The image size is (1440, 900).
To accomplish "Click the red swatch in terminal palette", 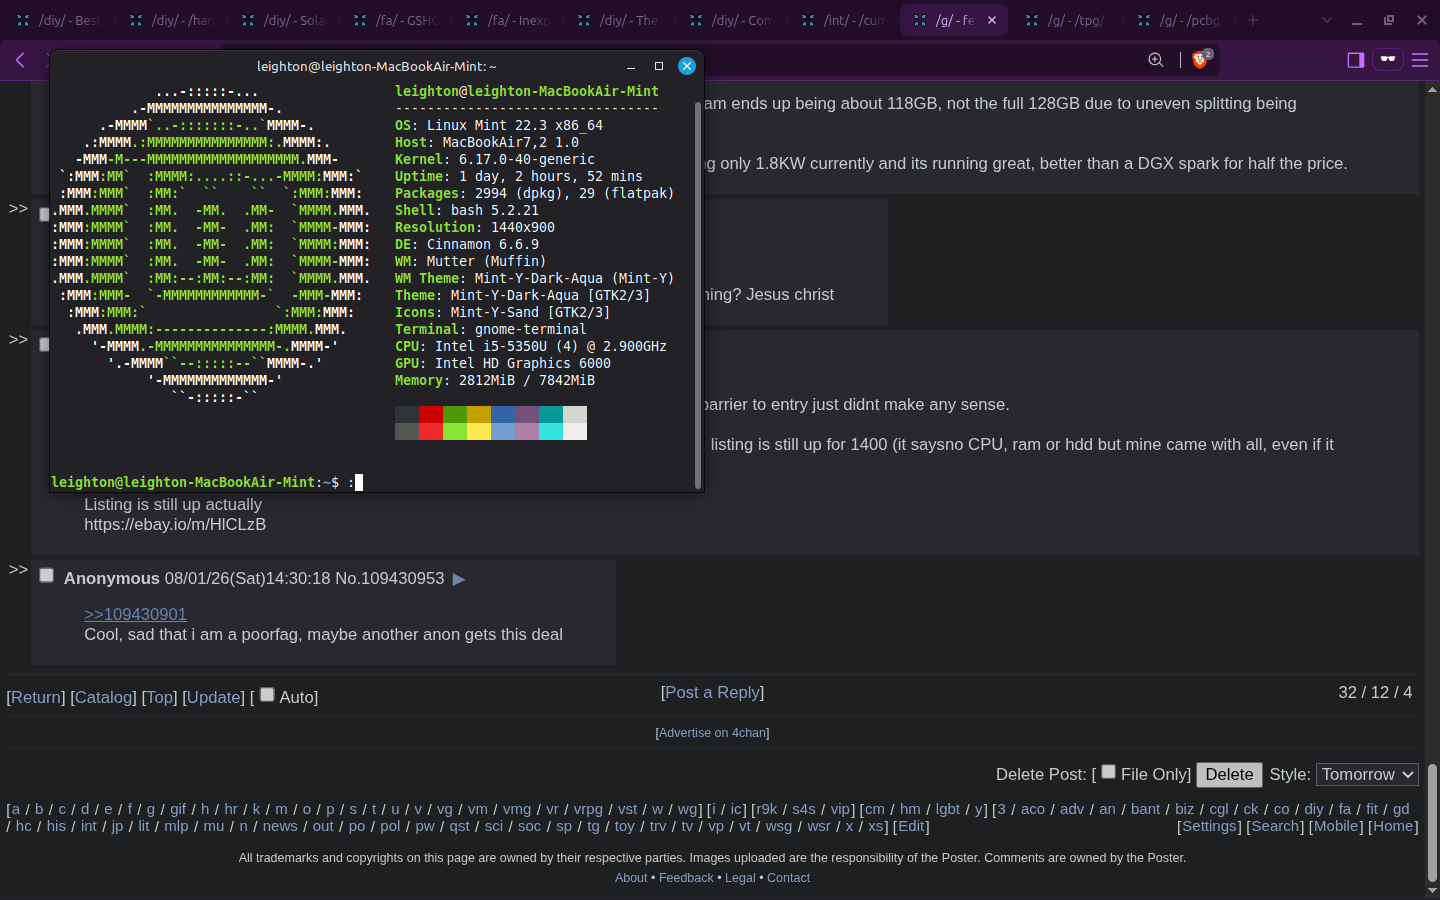I will click(x=431, y=414).
